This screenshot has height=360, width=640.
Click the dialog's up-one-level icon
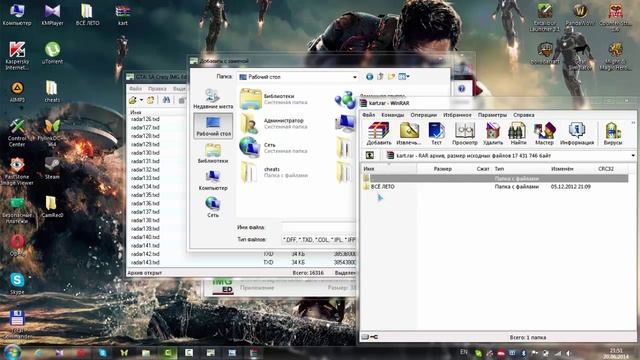(380, 77)
